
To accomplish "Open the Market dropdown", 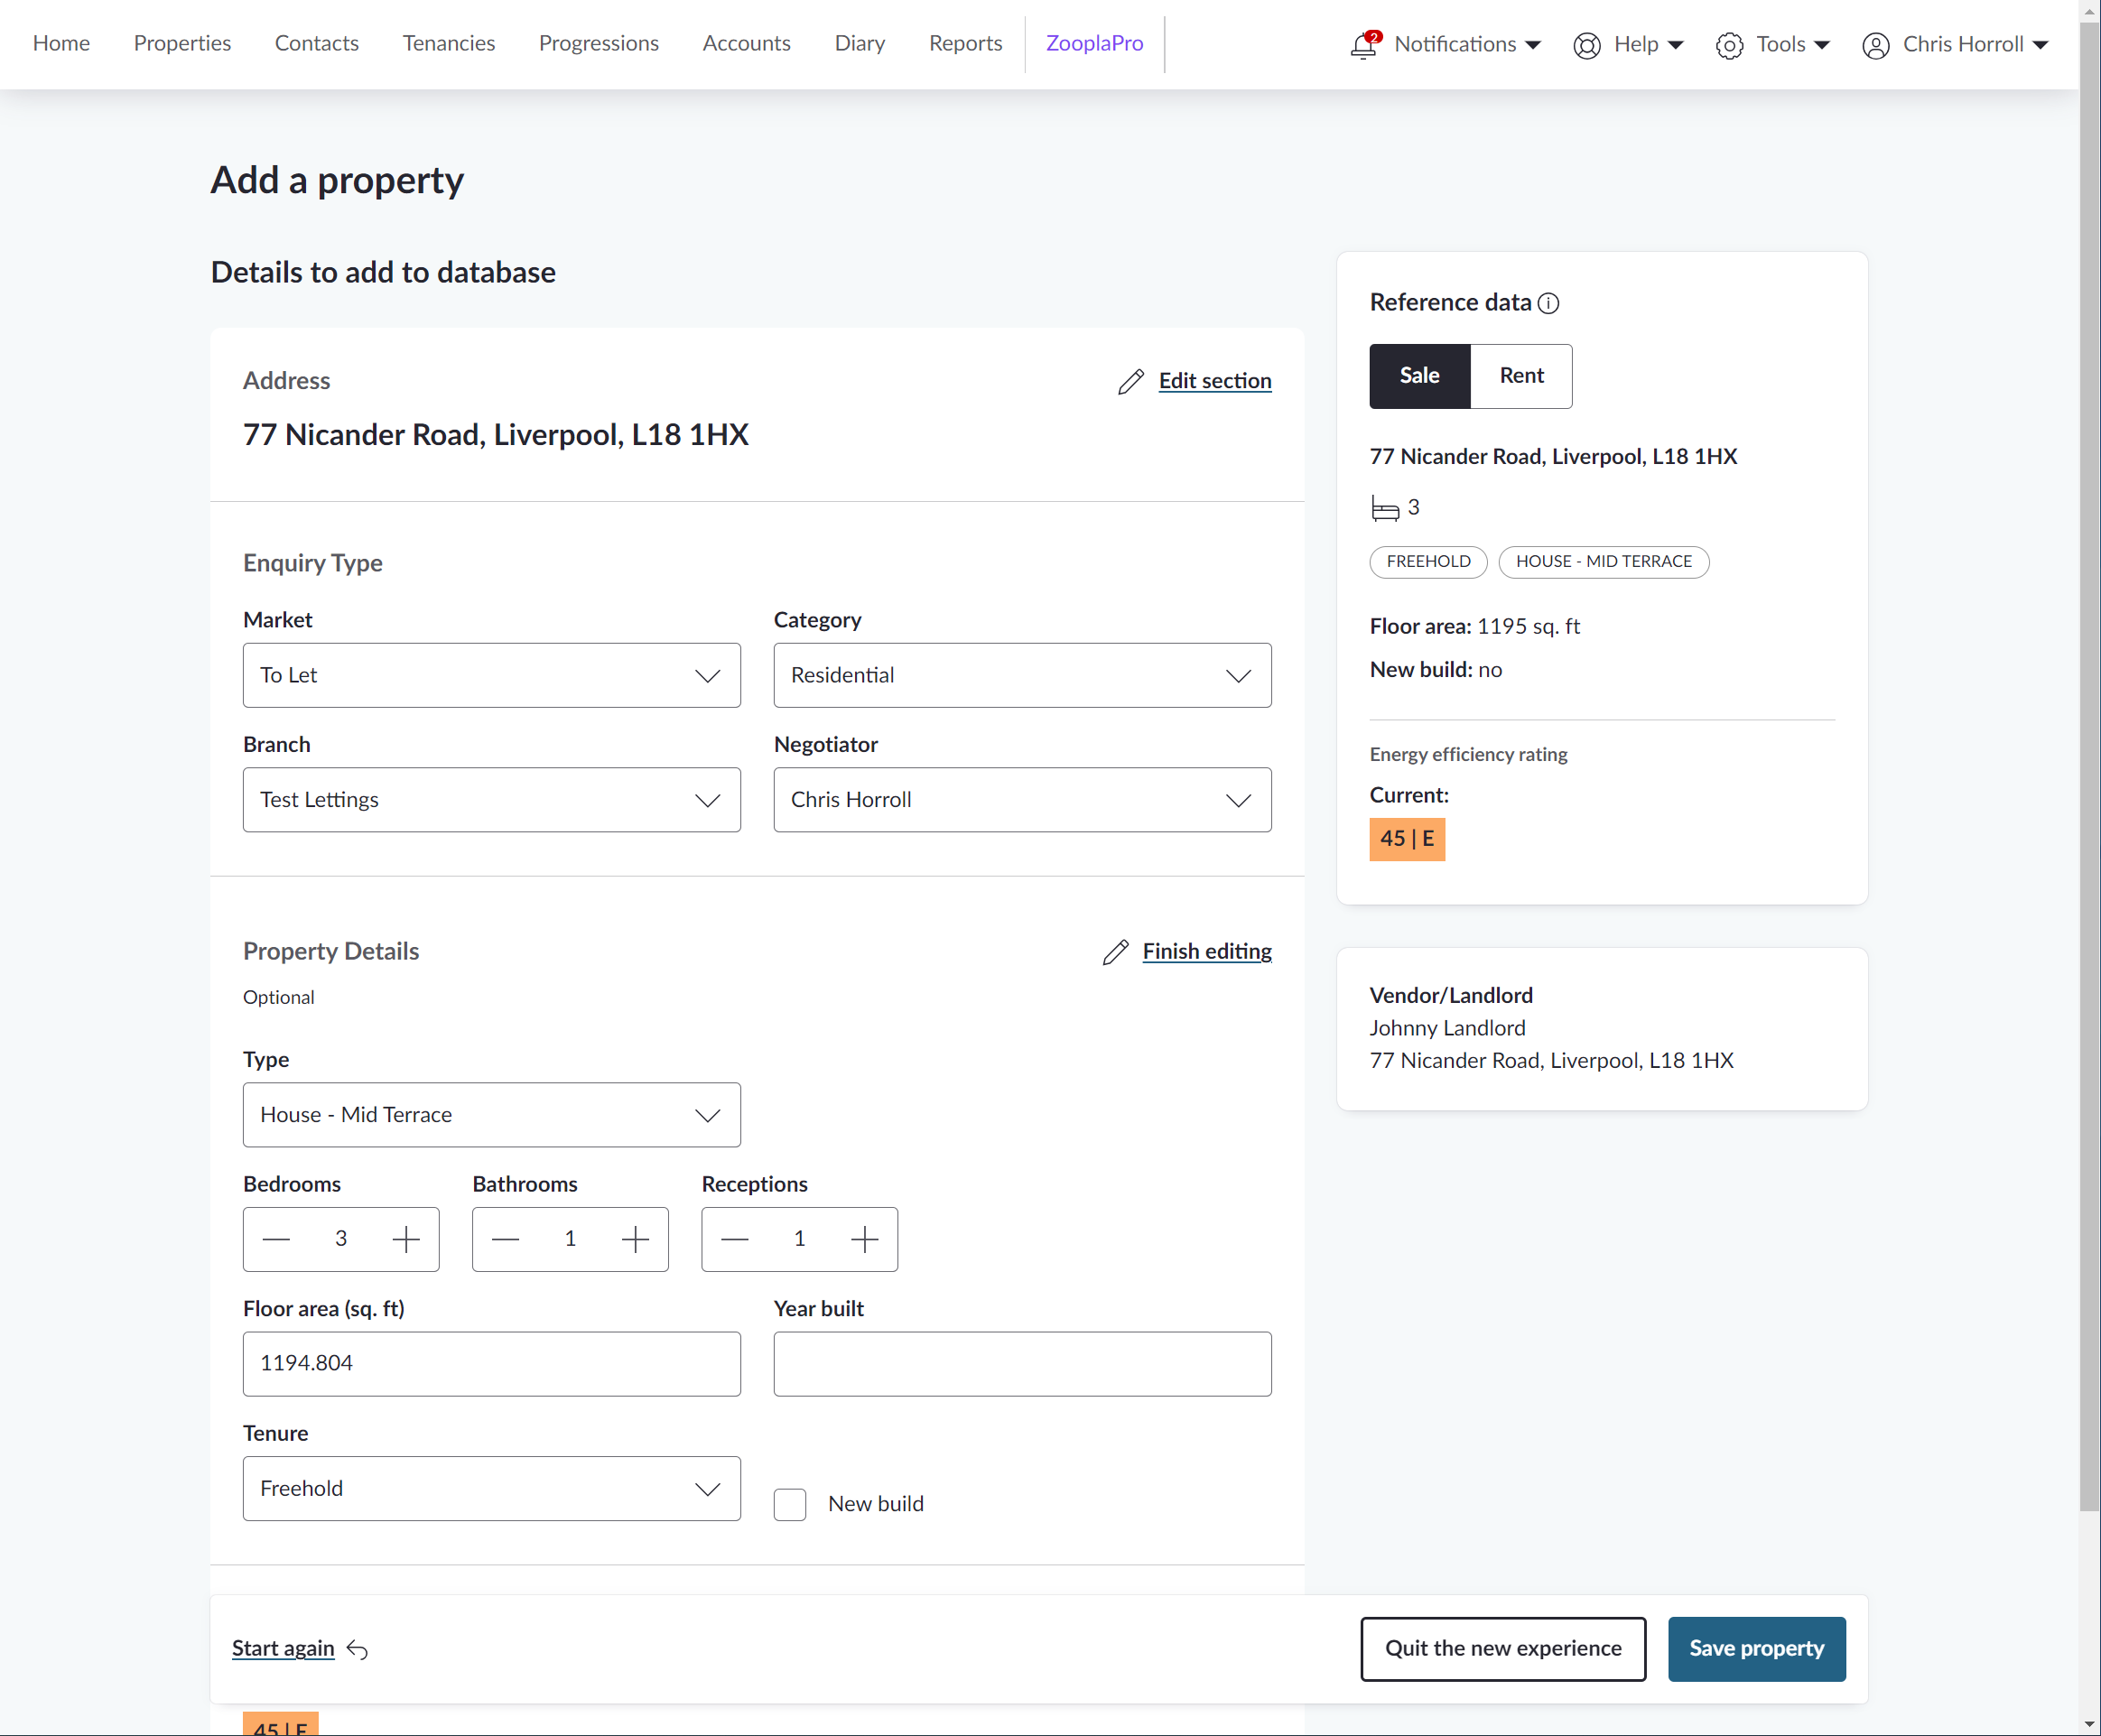I will (492, 675).
